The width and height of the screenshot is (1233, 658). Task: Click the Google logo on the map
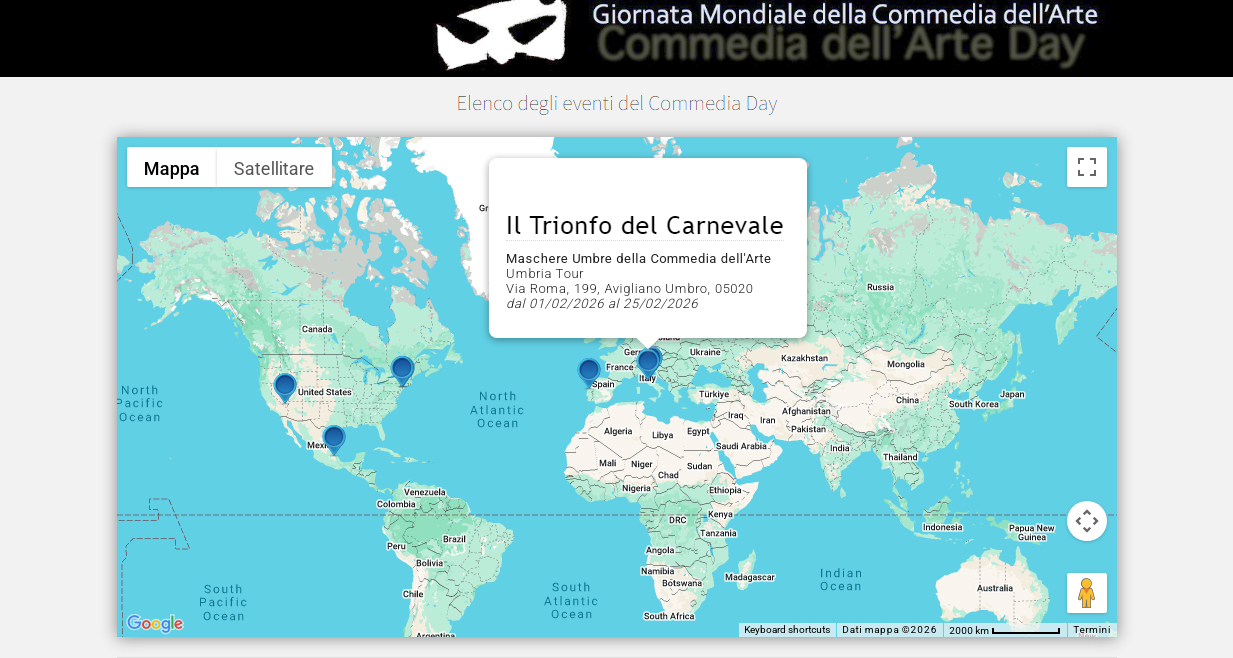pos(155,624)
